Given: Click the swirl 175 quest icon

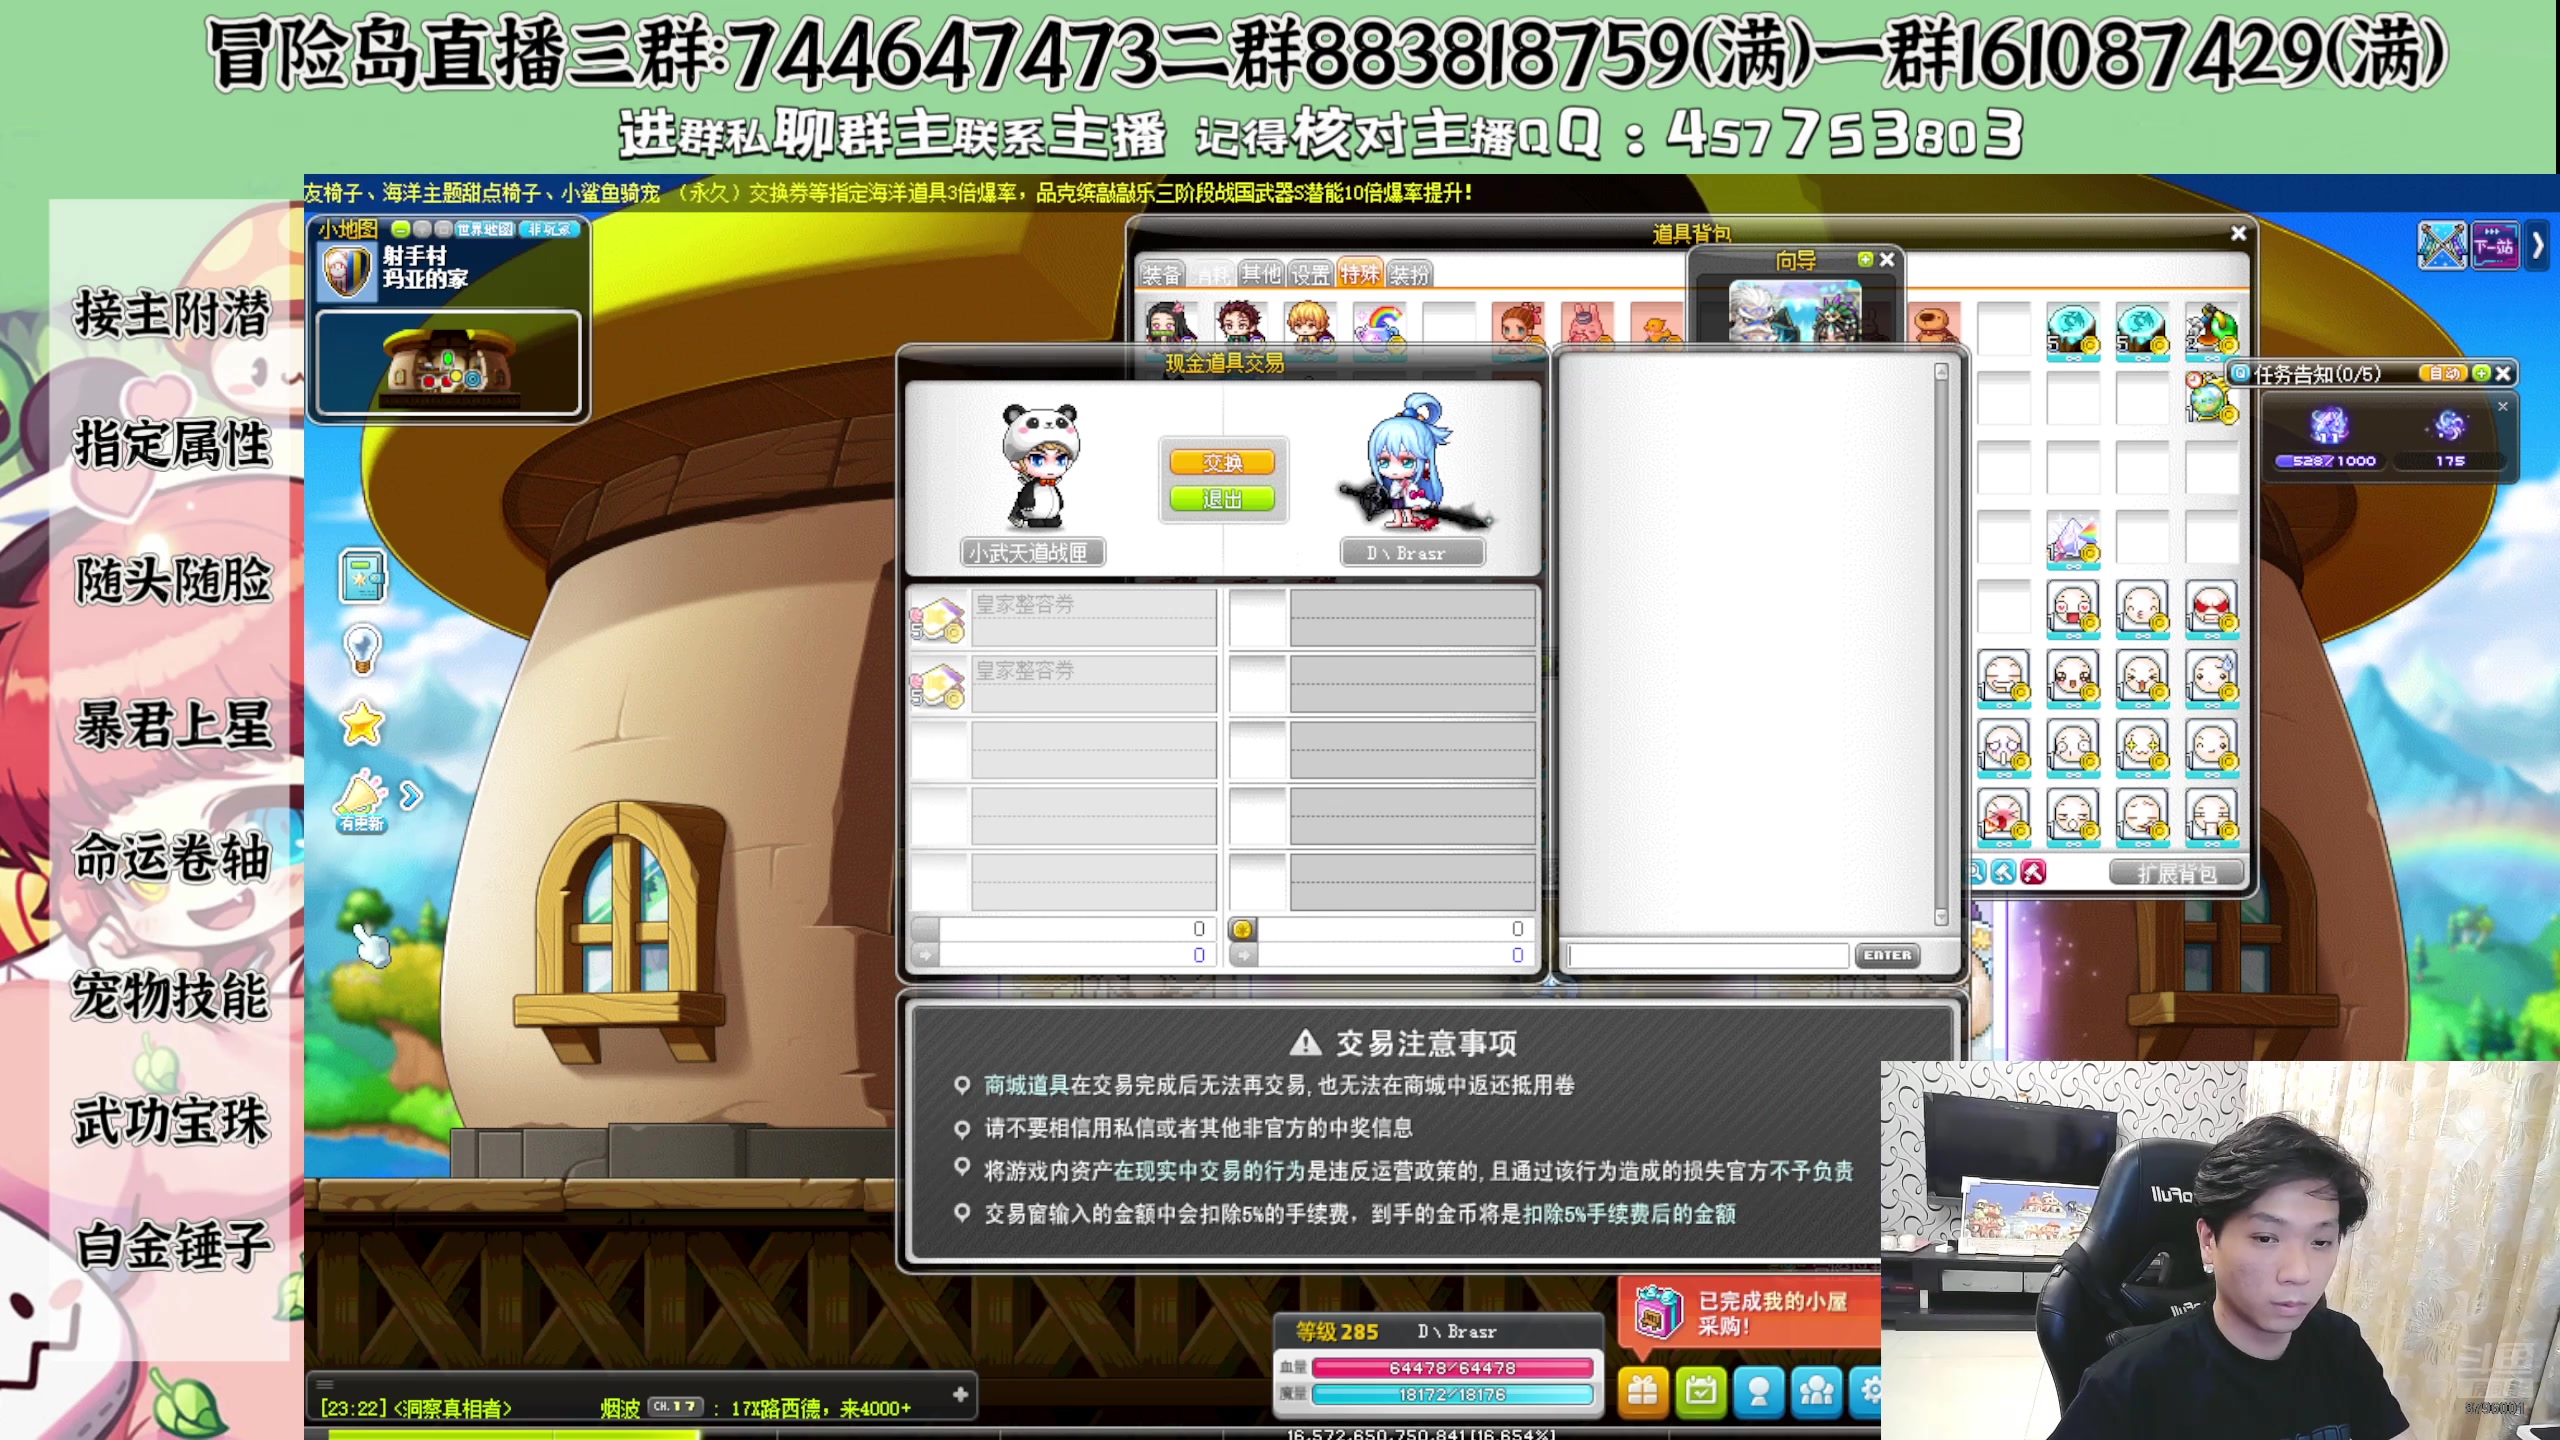Looking at the screenshot, I should click(x=2449, y=425).
